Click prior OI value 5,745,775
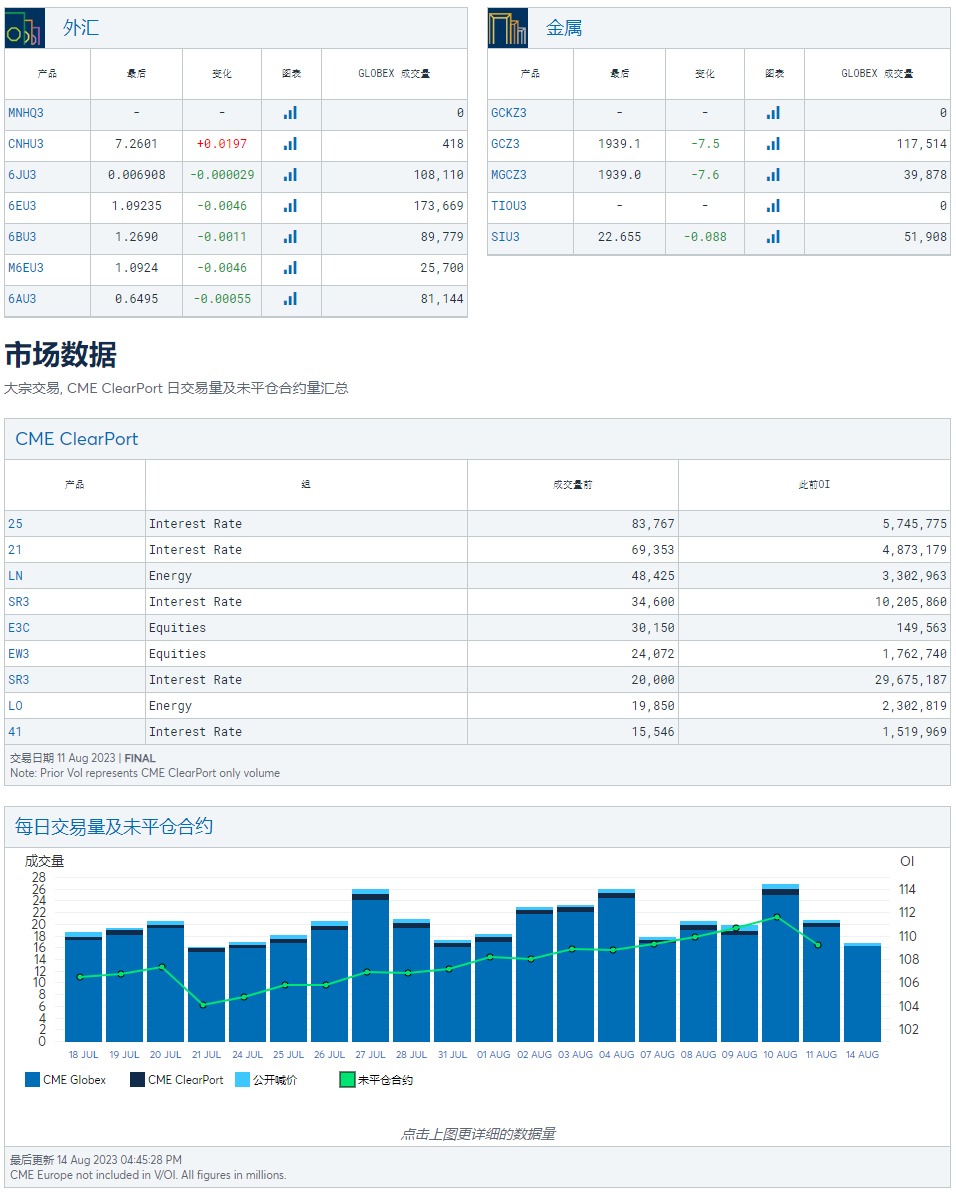This screenshot has height=1192, width=956. tap(915, 524)
